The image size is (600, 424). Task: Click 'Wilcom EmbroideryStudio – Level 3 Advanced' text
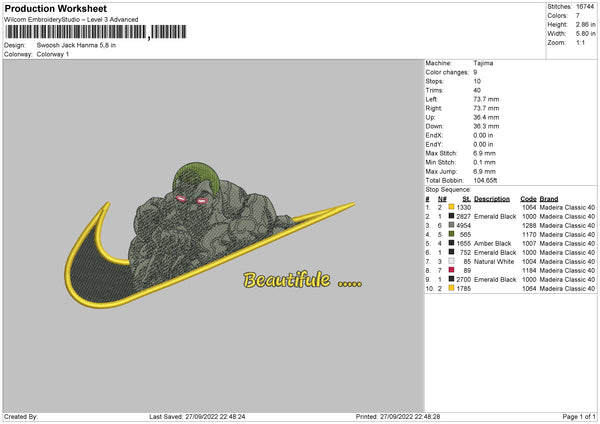coord(71,20)
